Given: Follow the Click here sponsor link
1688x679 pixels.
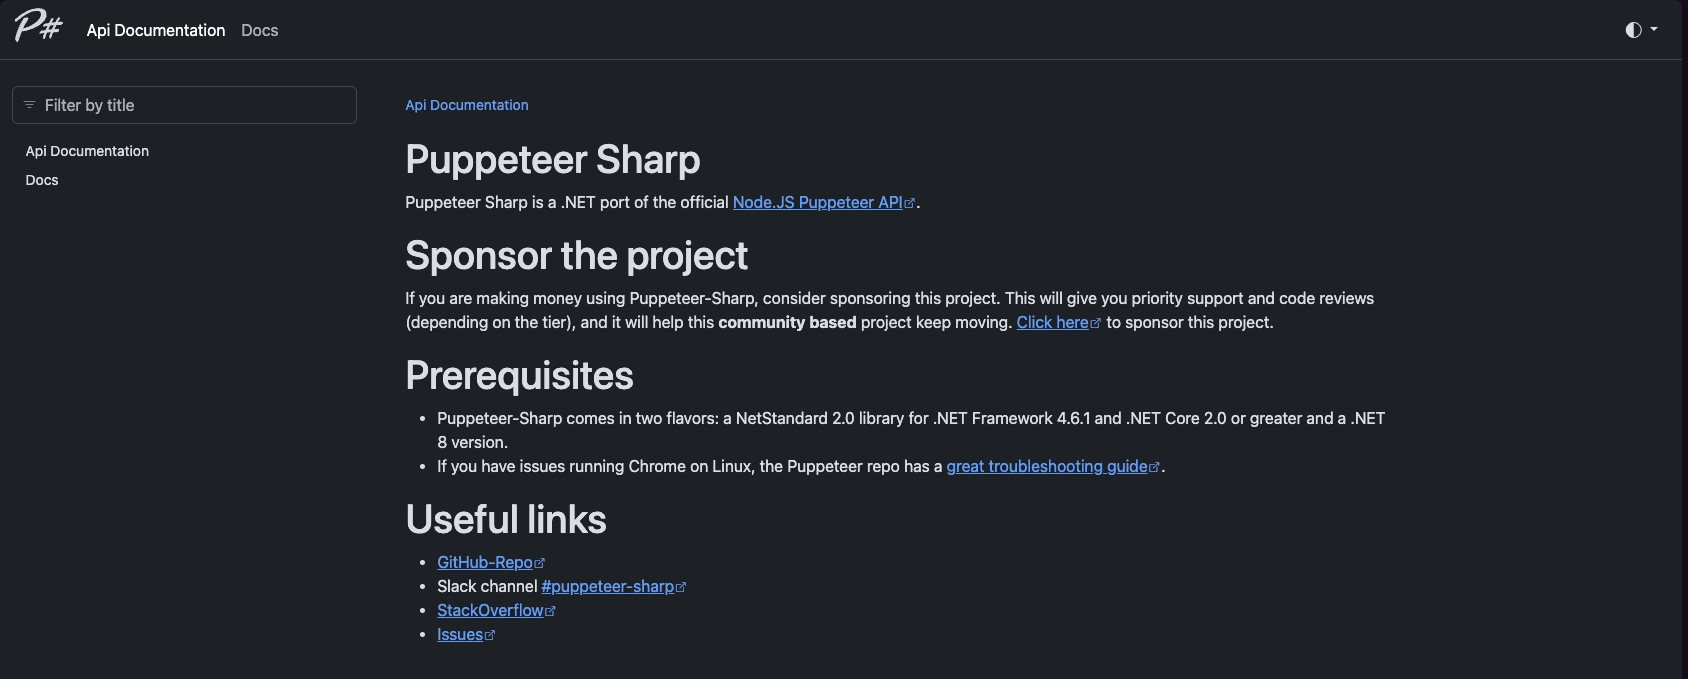Looking at the screenshot, I should click(x=1052, y=321).
